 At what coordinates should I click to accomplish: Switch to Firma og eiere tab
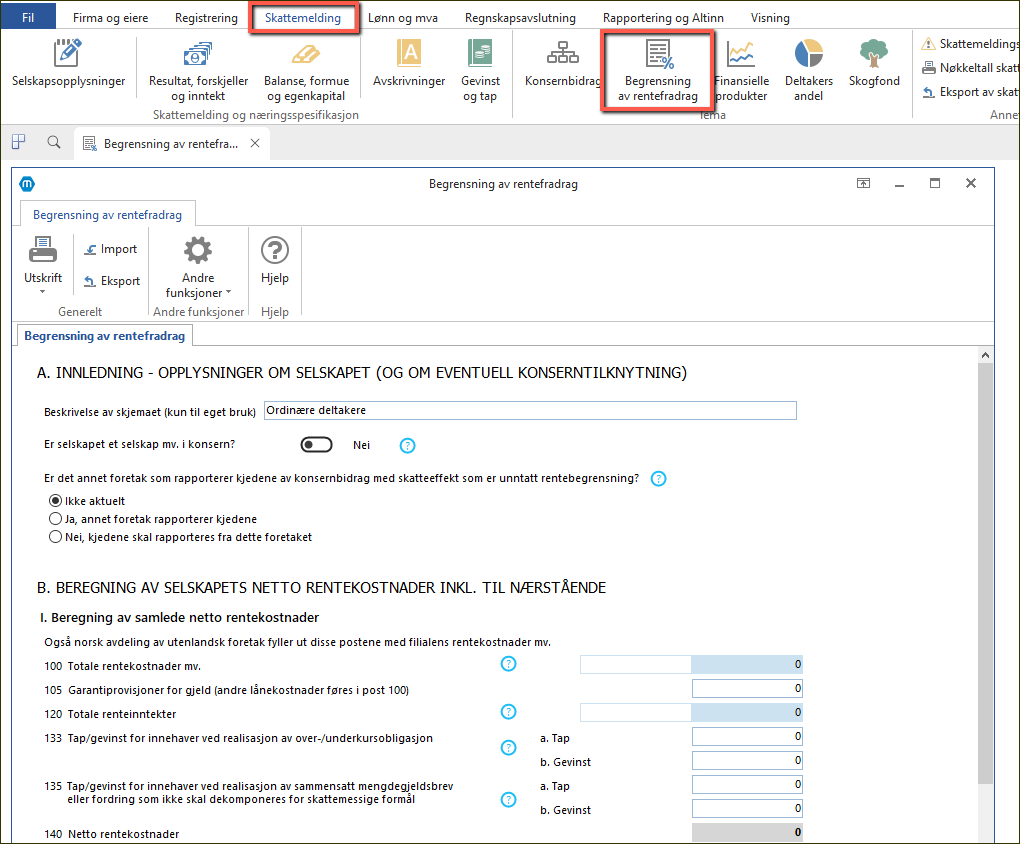(111, 18)
